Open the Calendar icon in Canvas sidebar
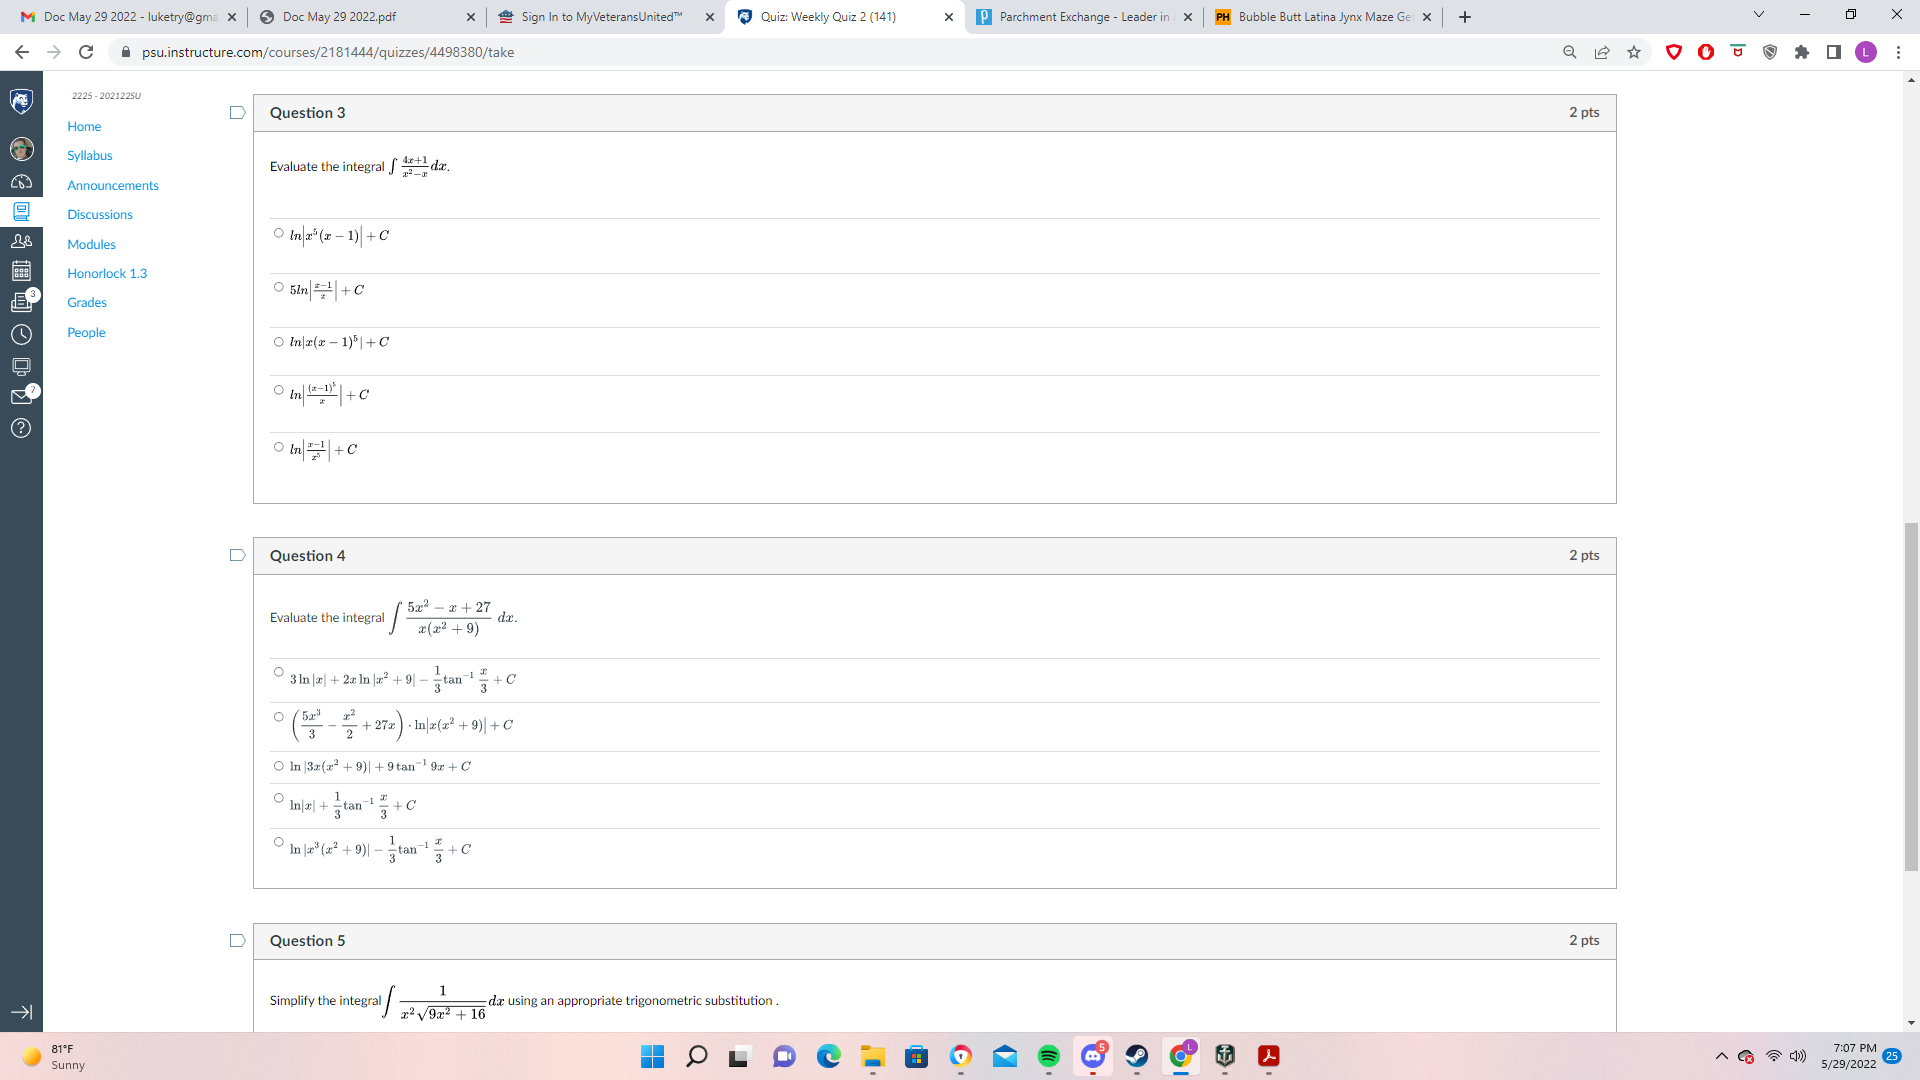 22,272
